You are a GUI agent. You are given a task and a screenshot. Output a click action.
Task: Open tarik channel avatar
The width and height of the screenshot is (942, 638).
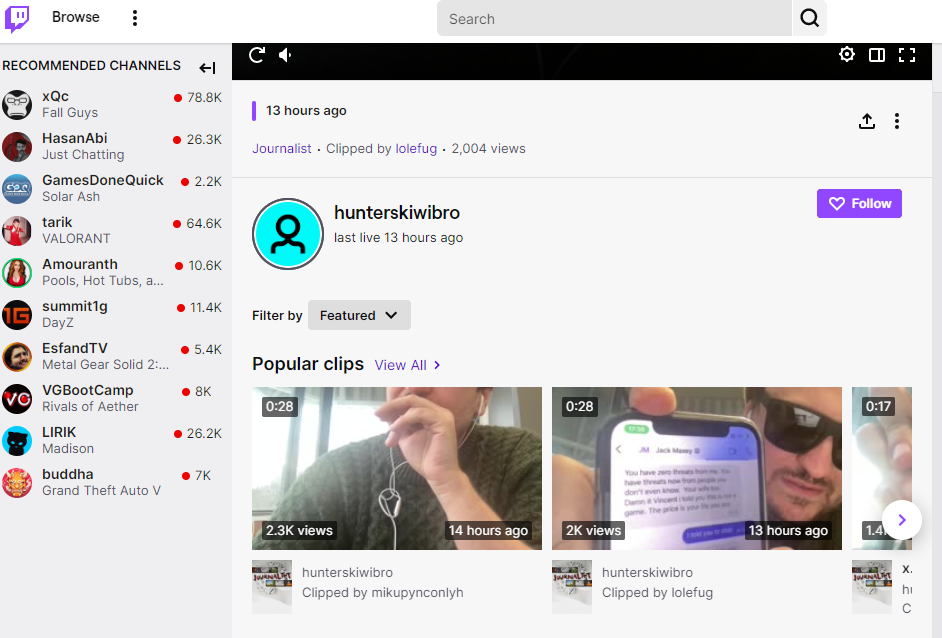click(x=17, y=231)
